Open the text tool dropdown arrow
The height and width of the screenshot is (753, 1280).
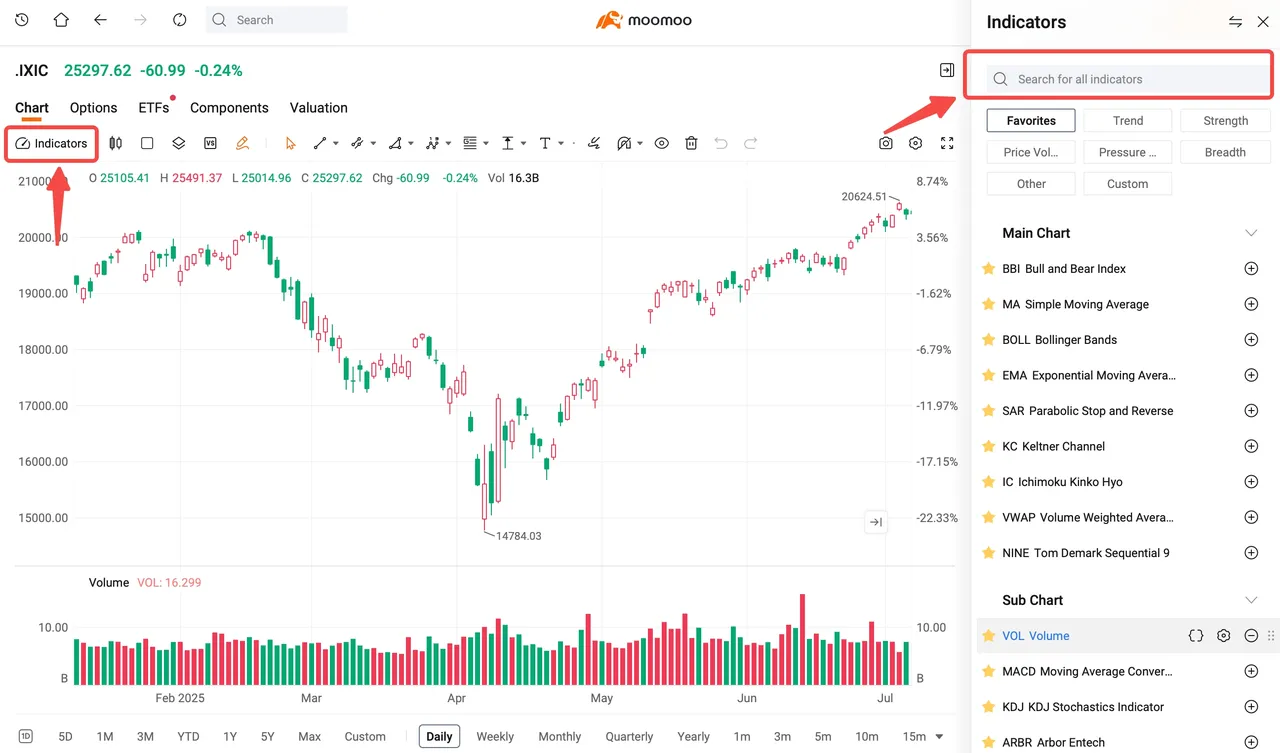click(x=560, y=144)
